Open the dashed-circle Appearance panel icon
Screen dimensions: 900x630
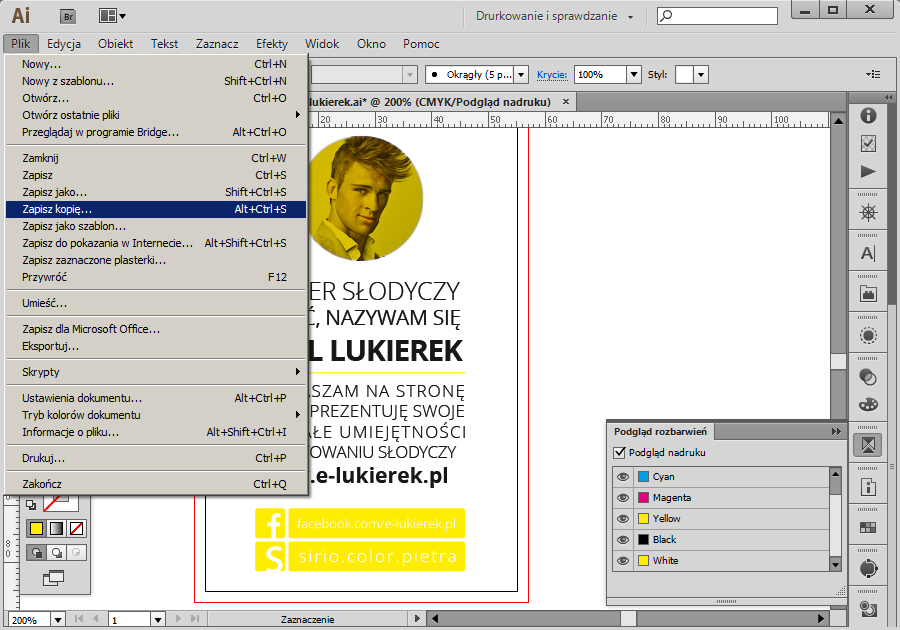click(868, 335)
